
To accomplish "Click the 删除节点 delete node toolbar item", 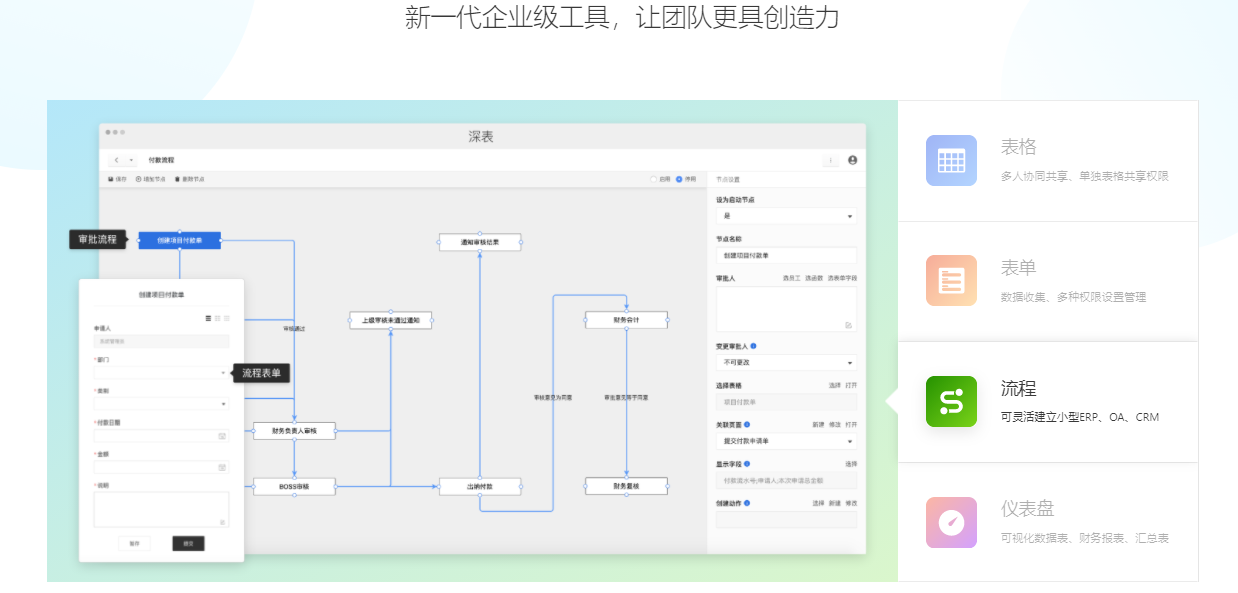I will (190, 179).
